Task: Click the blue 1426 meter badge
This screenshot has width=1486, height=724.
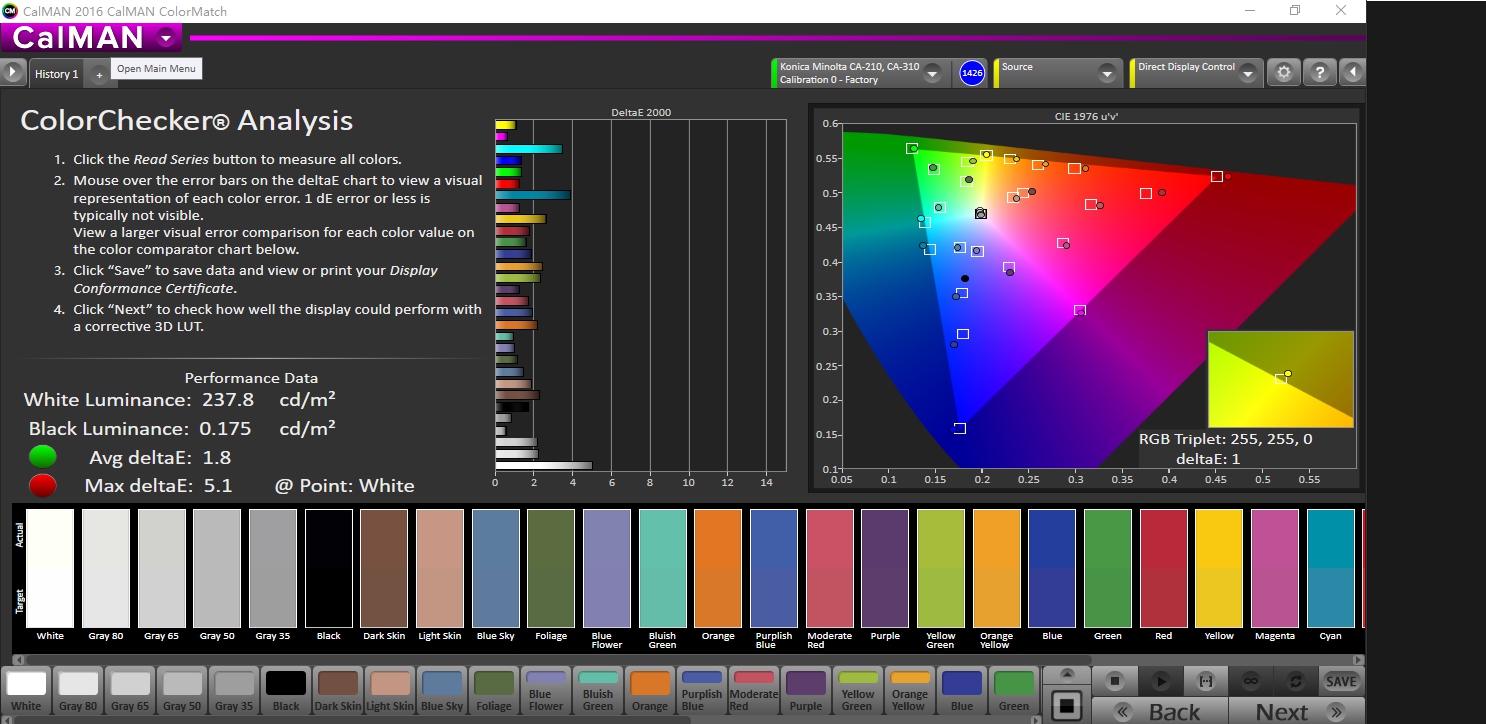Action: [972, 73]
